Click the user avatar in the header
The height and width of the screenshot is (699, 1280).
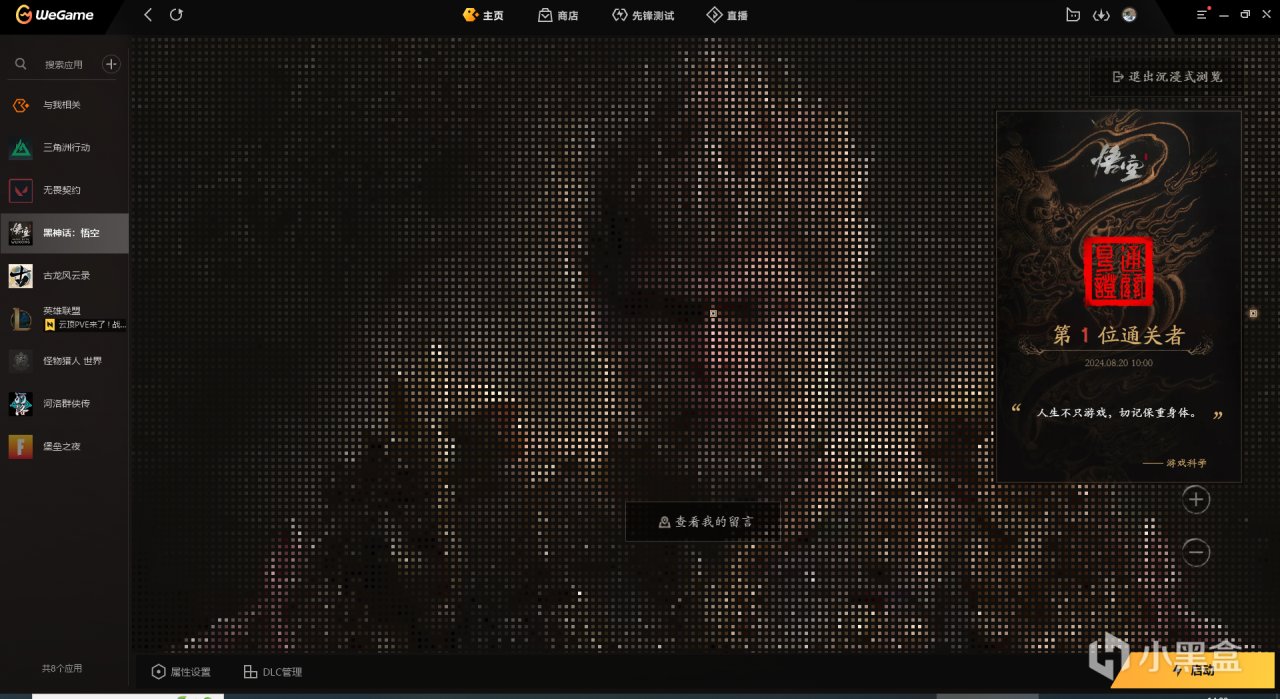pos(1129,15)
